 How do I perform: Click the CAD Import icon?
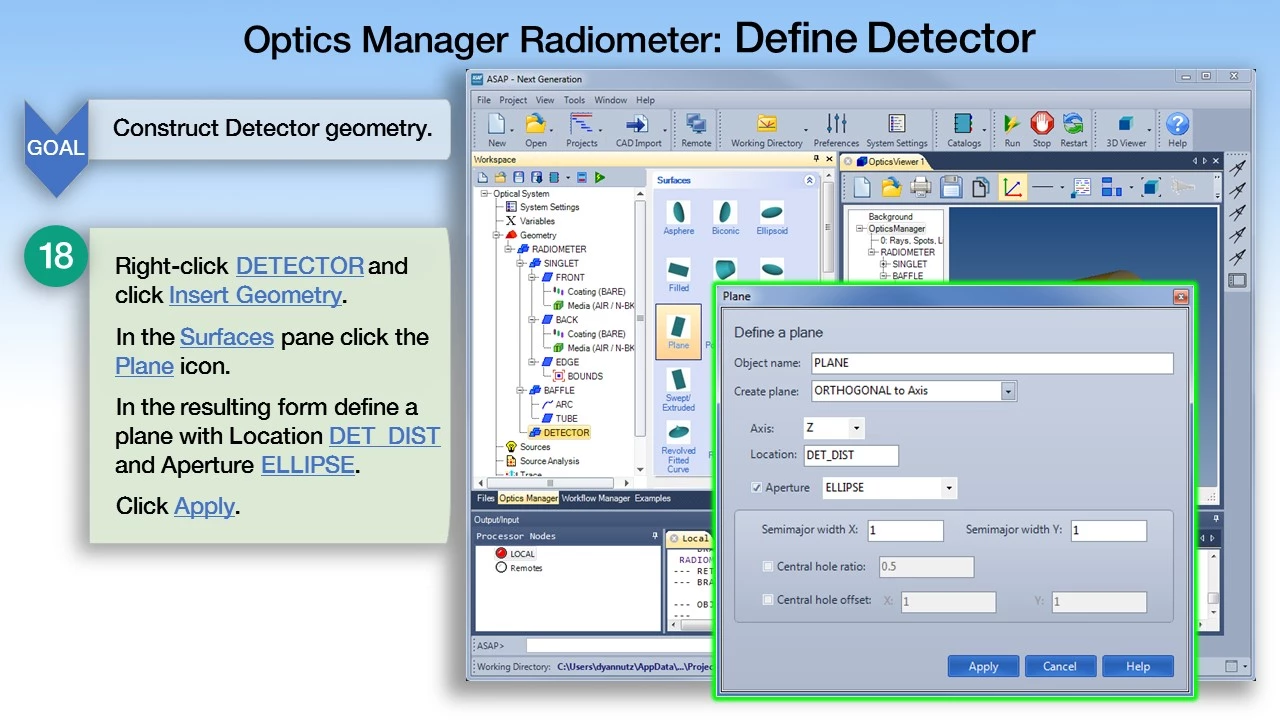pos(638,126)
